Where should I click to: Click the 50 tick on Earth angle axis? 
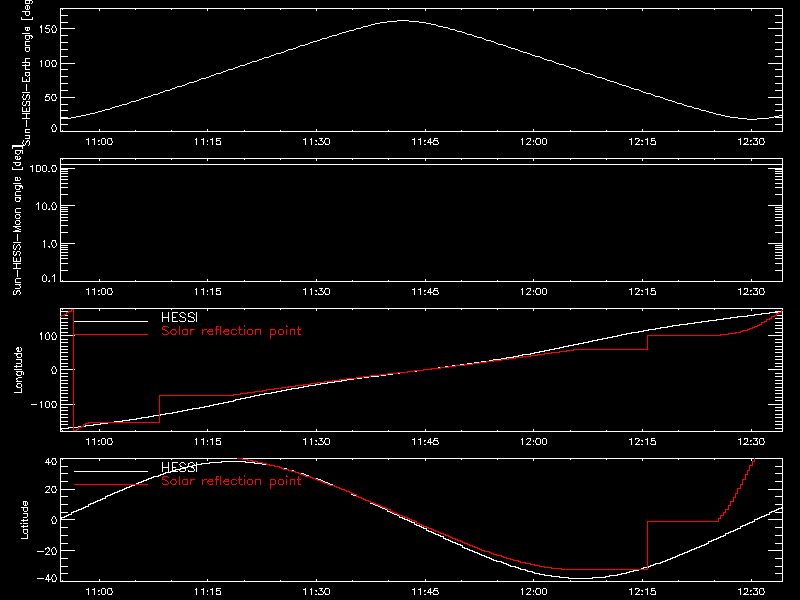coord(51,97)
